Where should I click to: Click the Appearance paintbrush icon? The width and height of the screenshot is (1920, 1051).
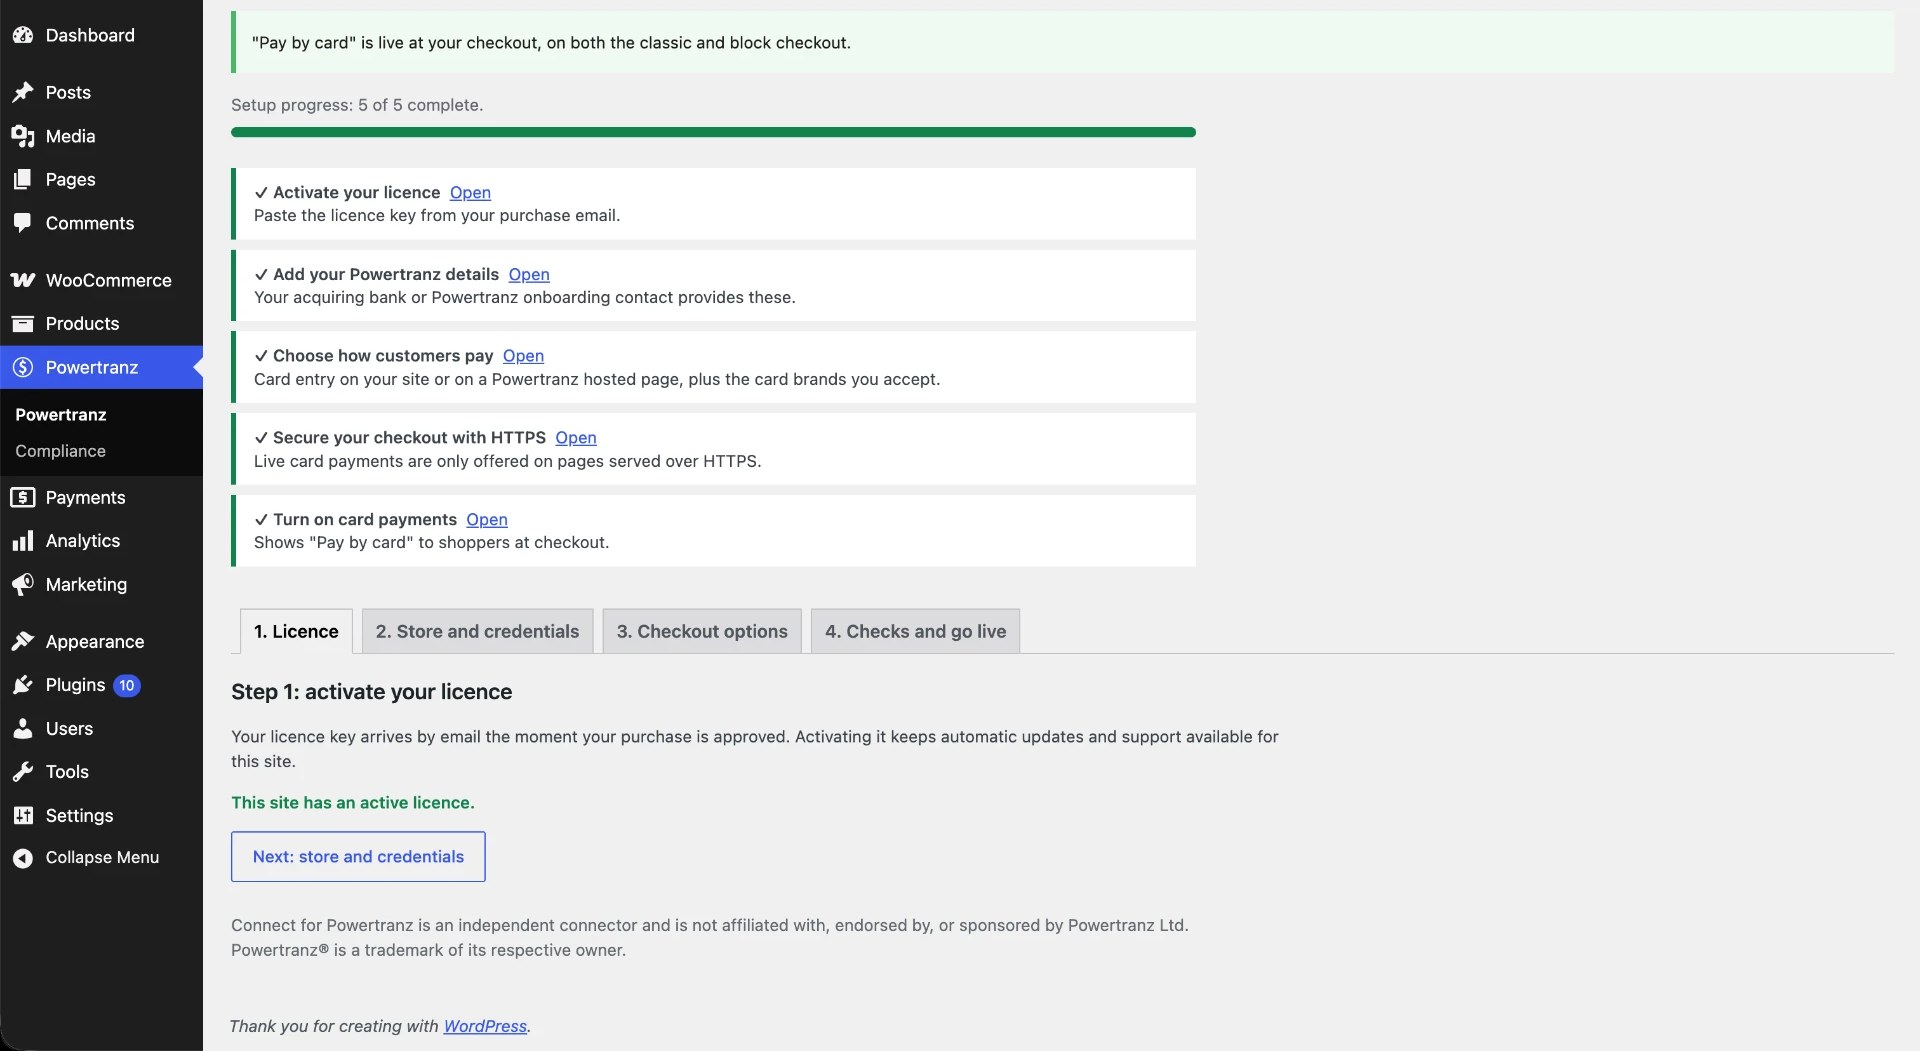coord(23,641)
